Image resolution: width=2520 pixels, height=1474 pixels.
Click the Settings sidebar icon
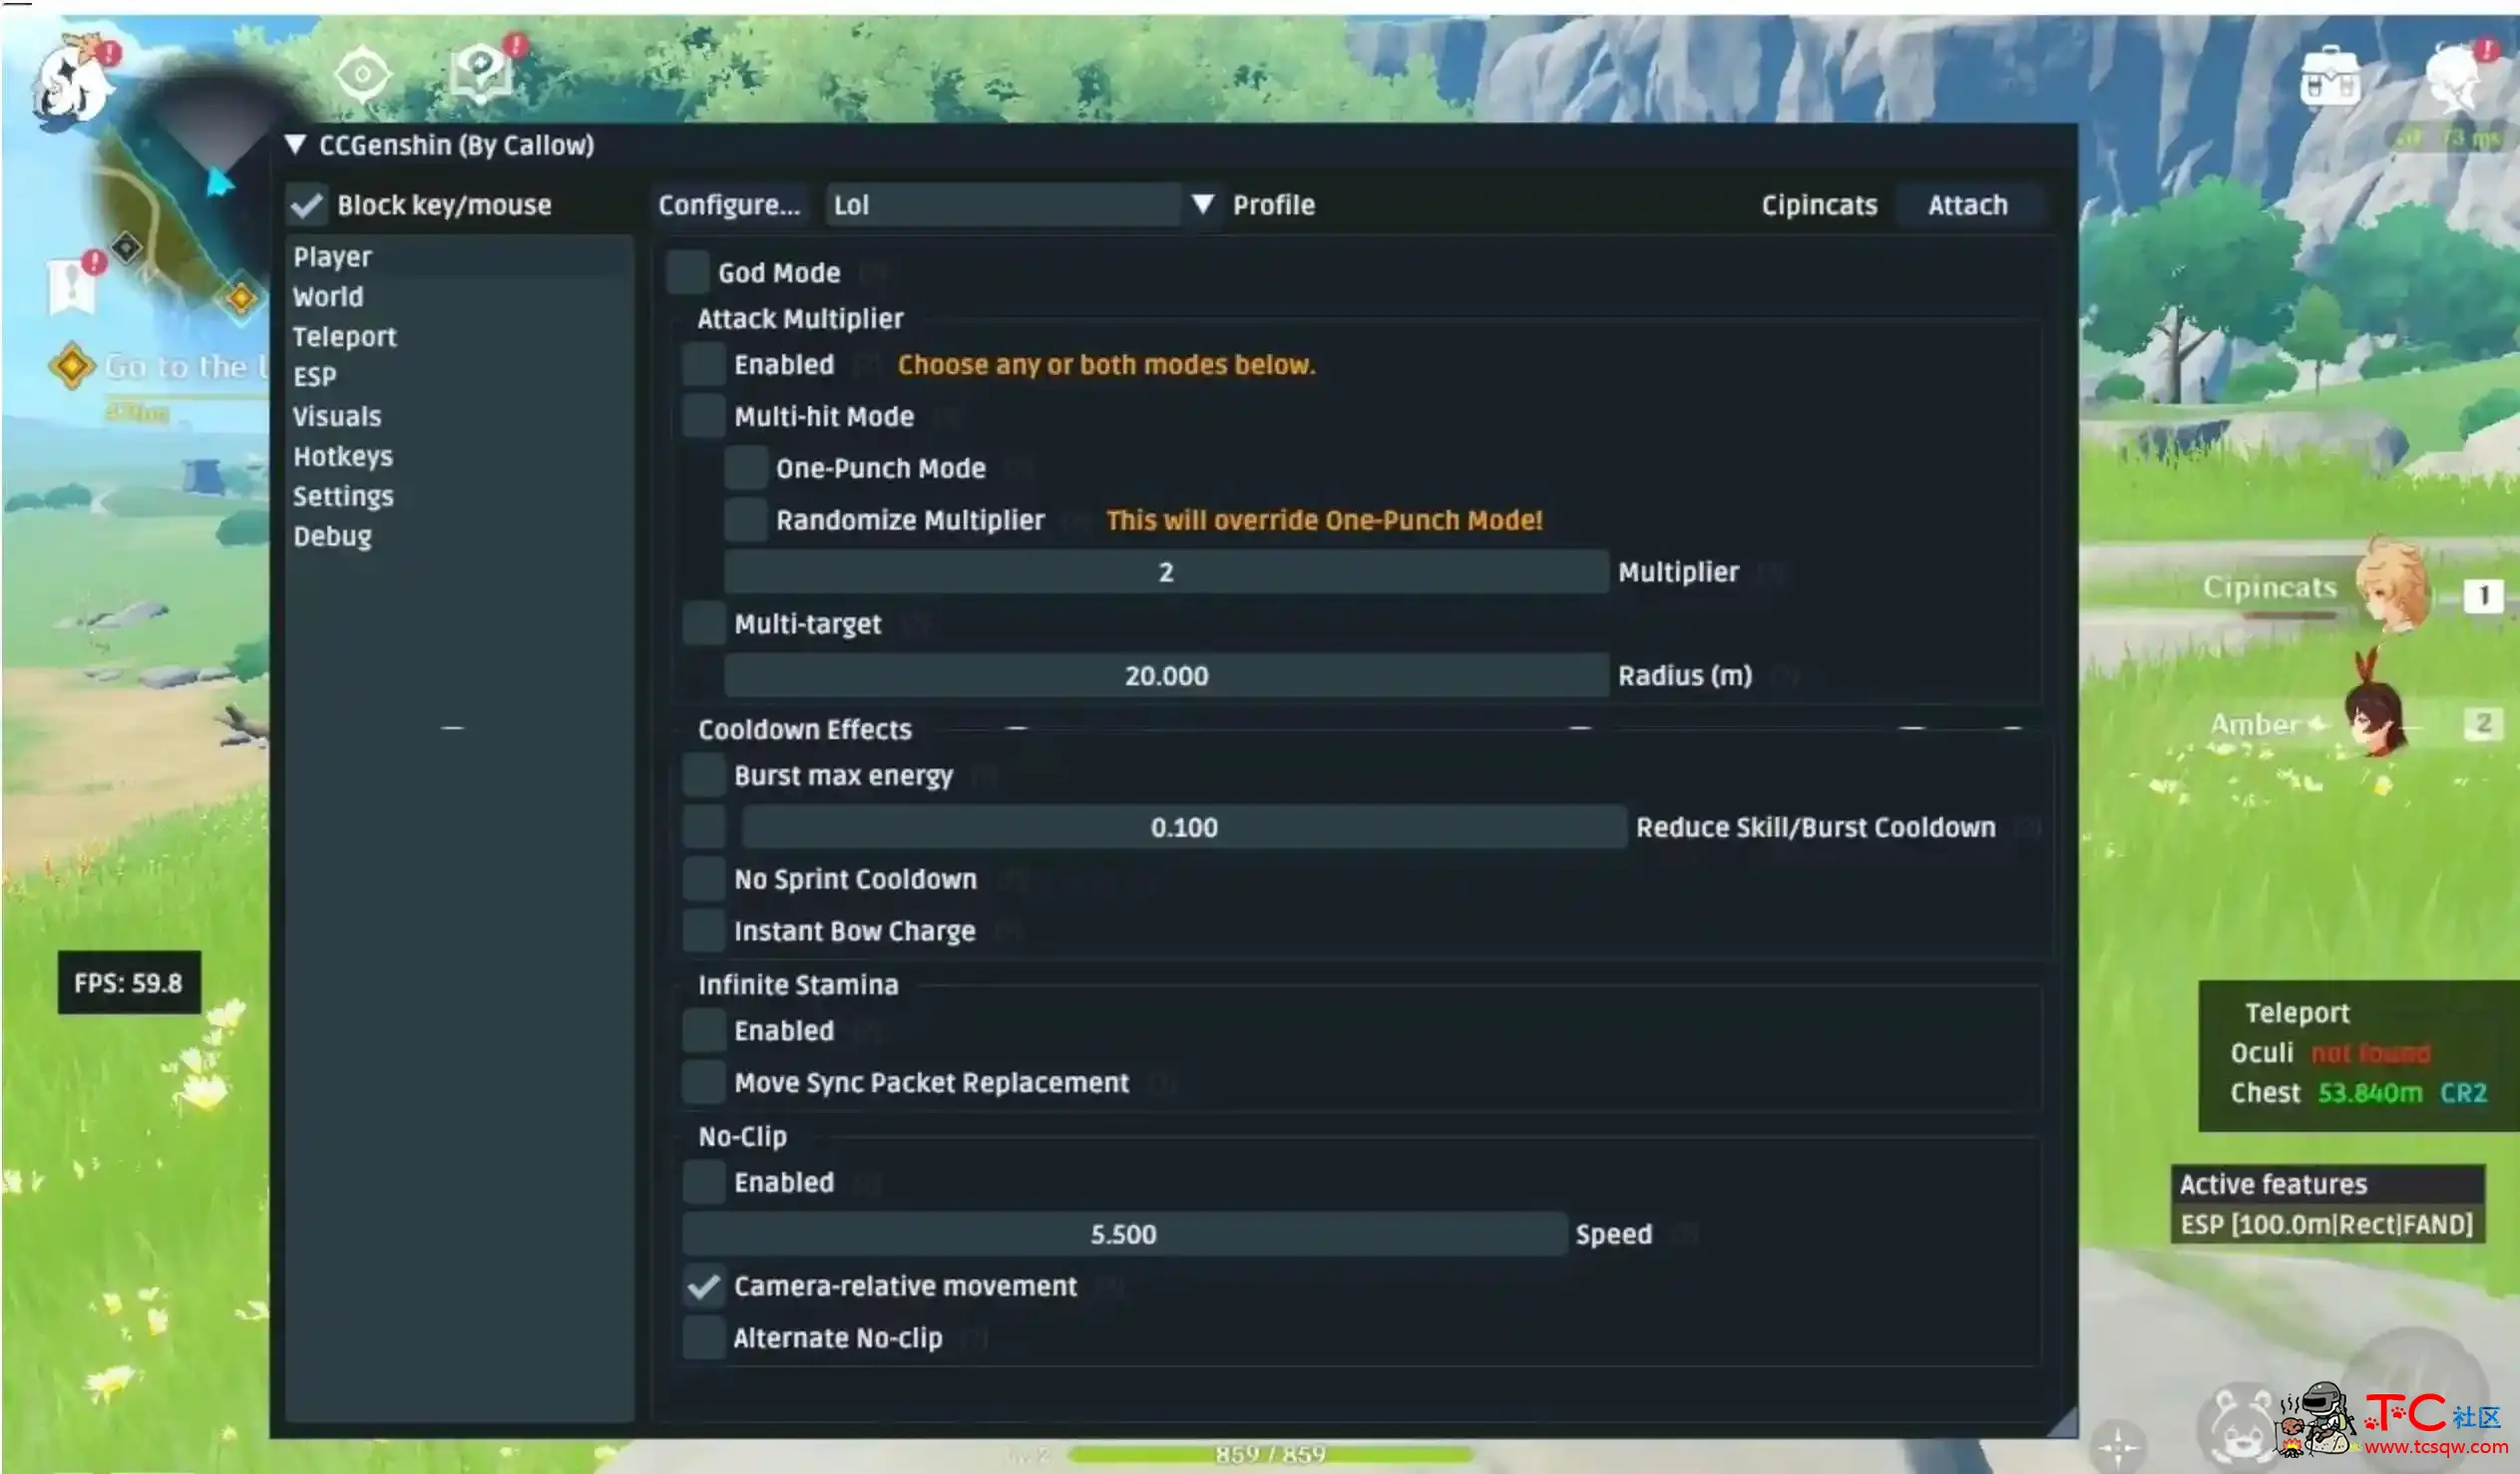344,497
